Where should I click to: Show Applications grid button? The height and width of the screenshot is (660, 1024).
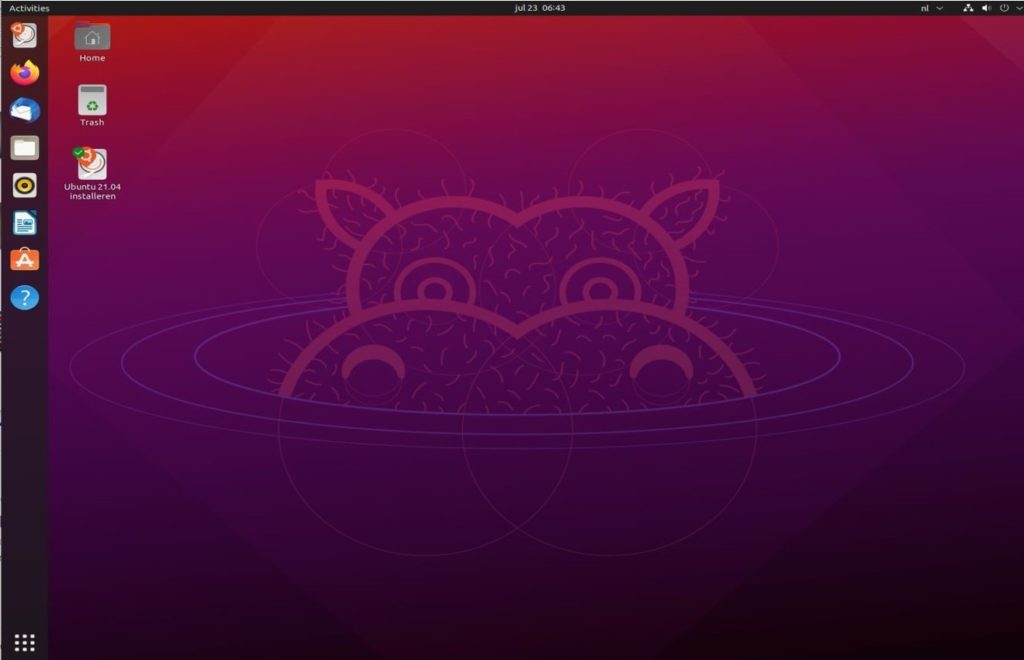click(x=25, y=643)
